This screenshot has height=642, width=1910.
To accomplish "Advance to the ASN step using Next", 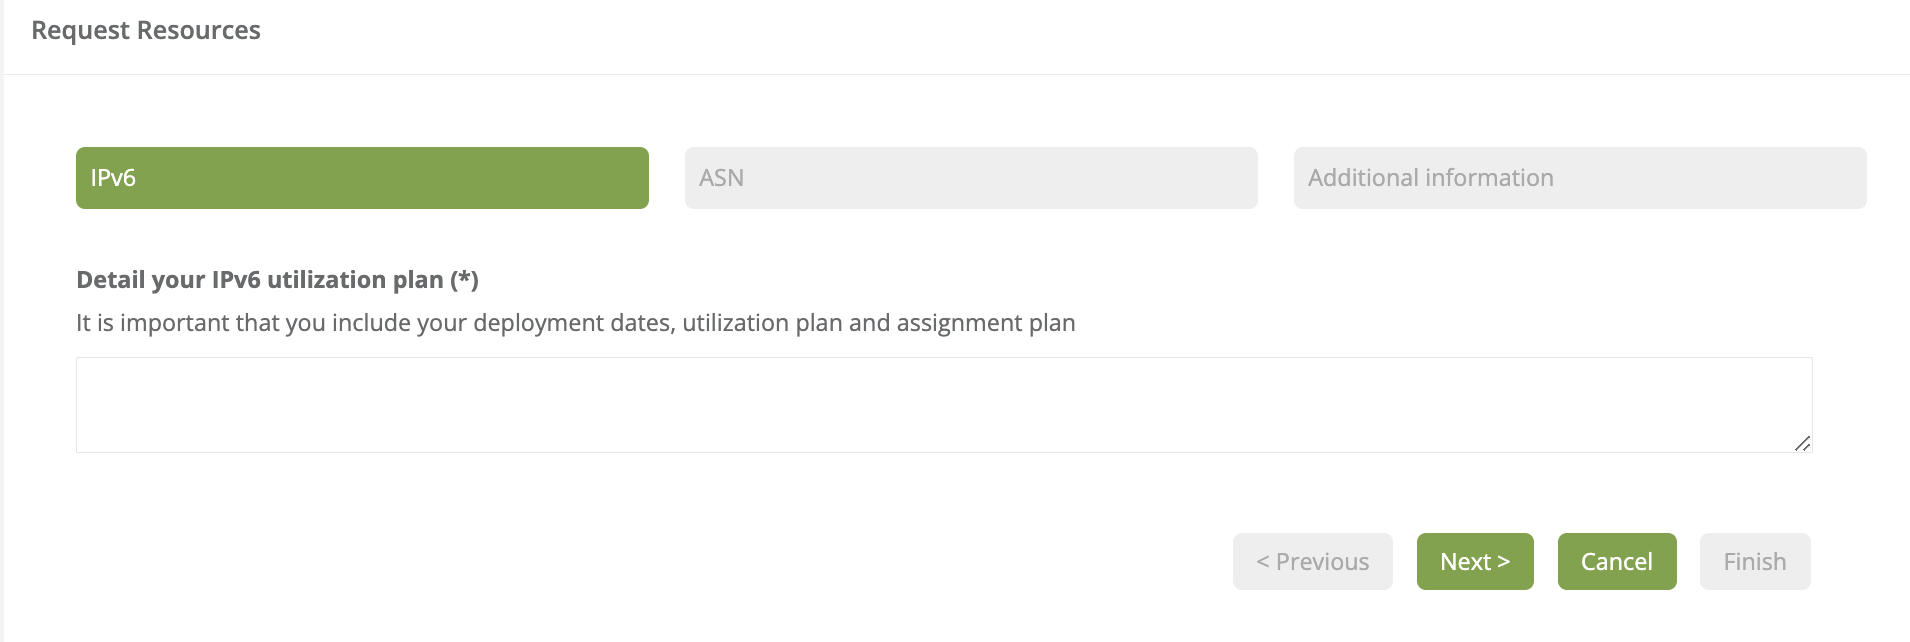I will tap(1474, 562).
